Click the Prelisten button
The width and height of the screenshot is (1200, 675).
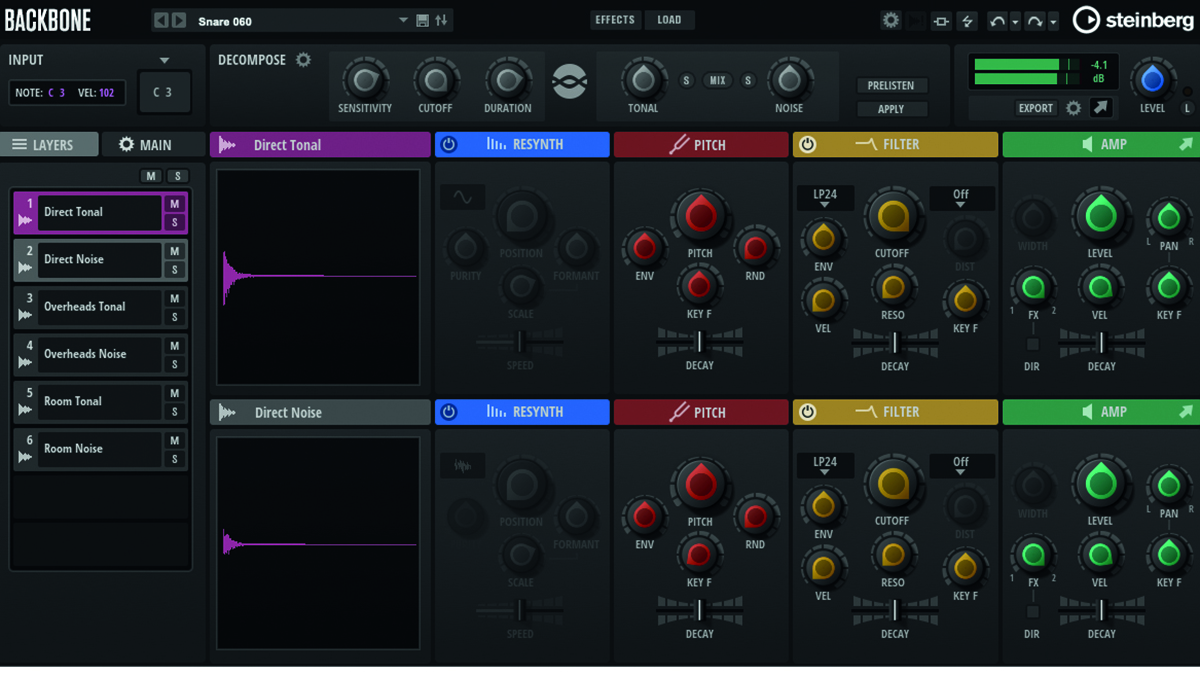[891, 86]
